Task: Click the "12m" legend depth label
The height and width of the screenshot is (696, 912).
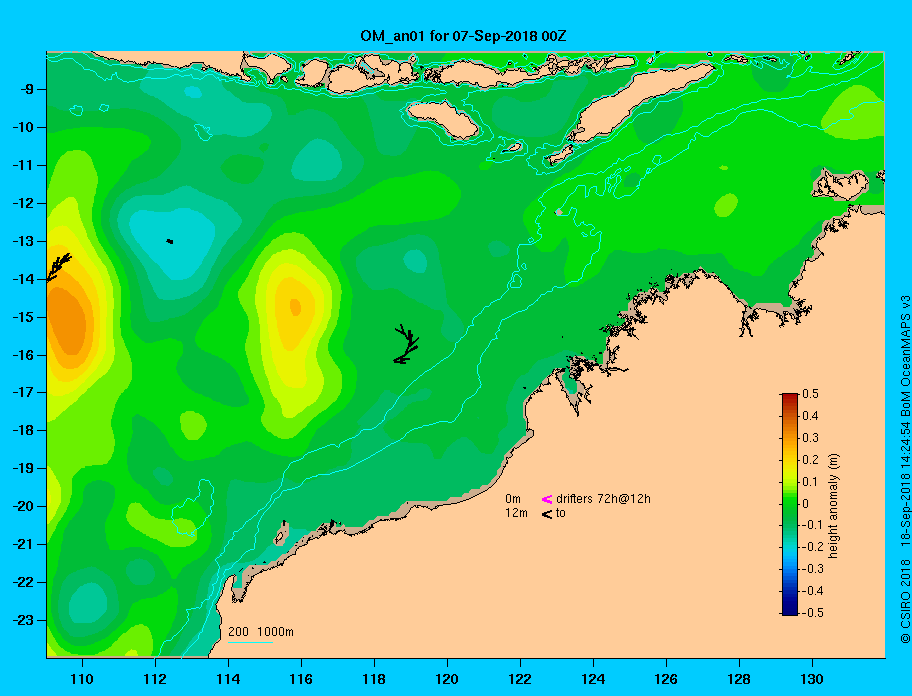Action: pyautogui.click(x=516, y=513)
